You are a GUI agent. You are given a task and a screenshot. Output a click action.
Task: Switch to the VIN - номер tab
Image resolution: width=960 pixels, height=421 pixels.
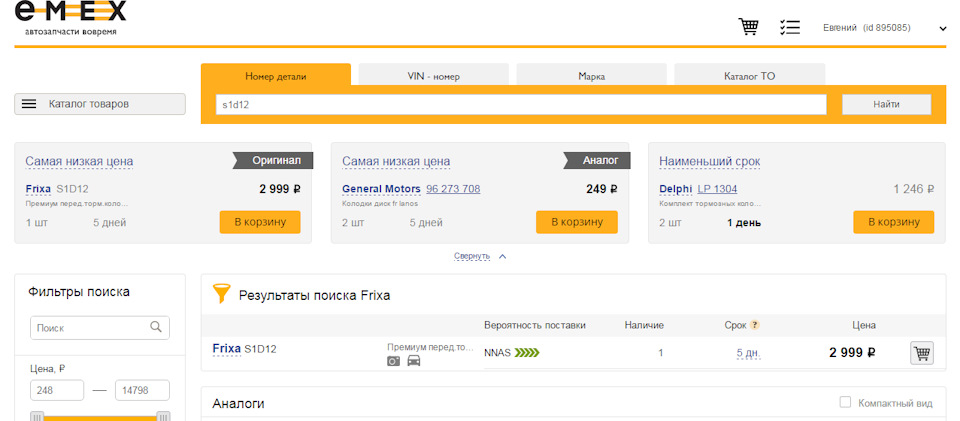click(433, 76)
